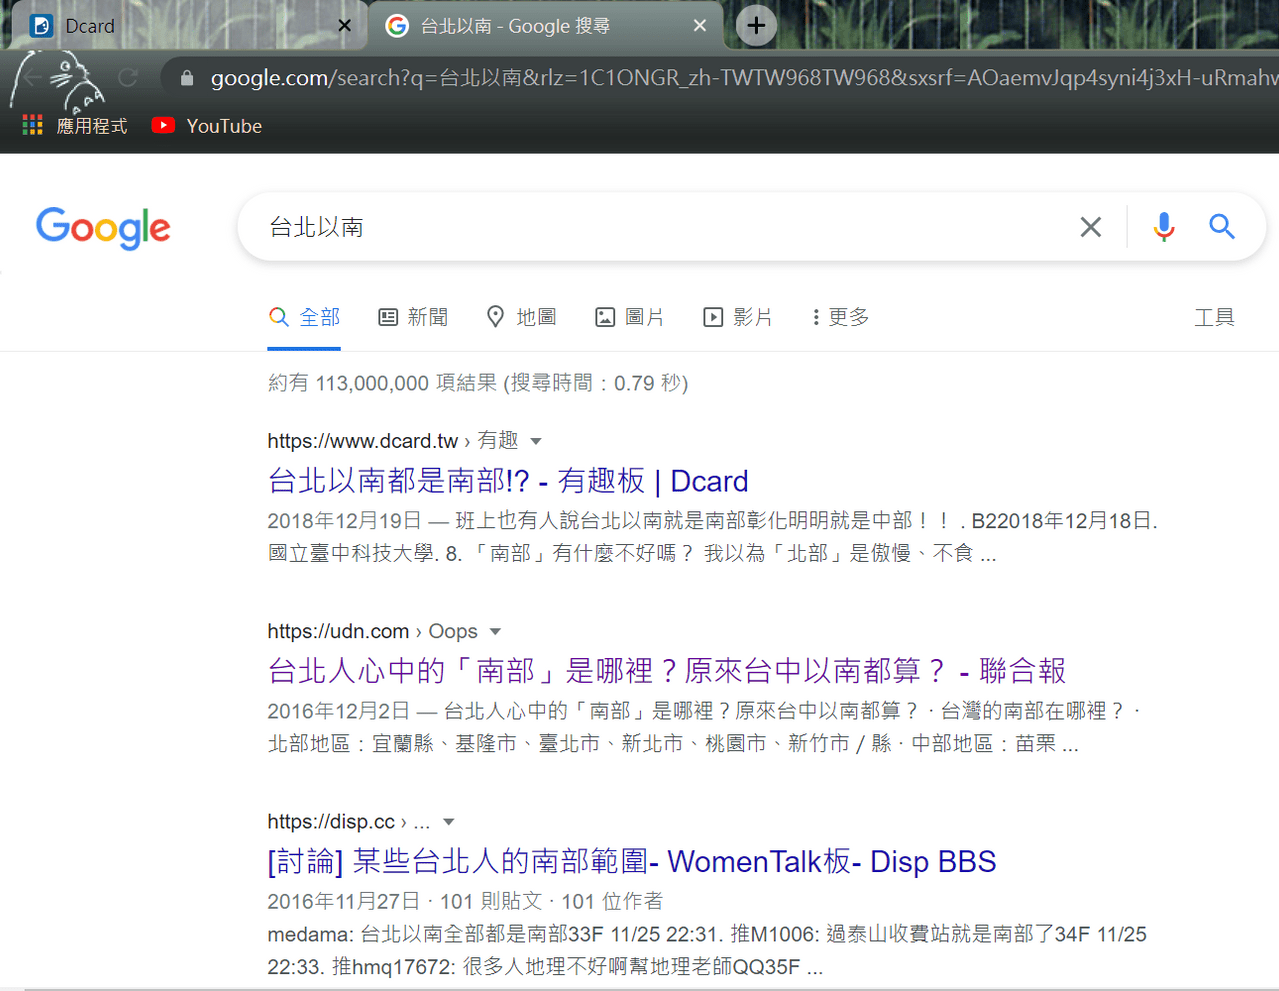Open the YouTube bookmark
Image resolution: width=1279 pixels, height=991 pixels.
pos(207,126)
